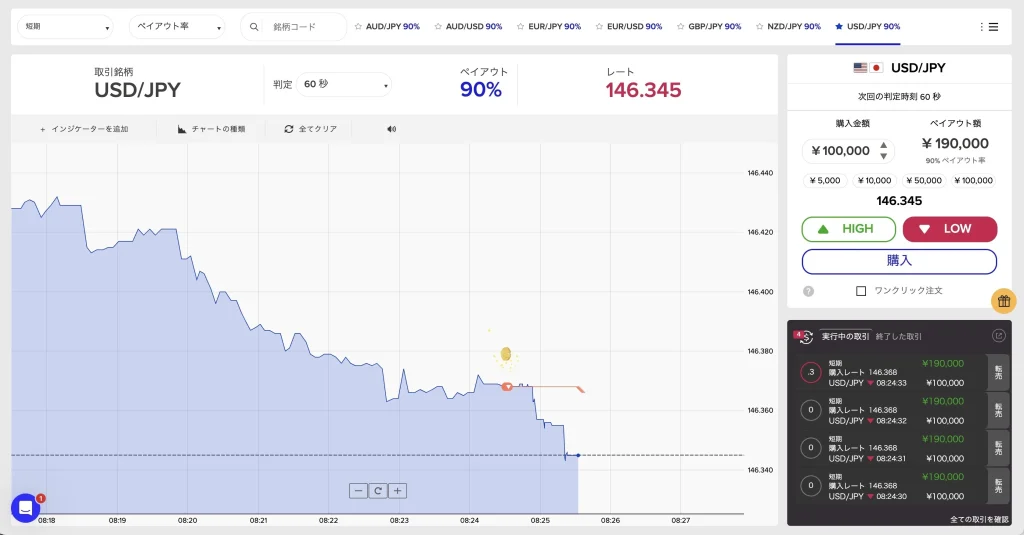Click the chart zoom-in plus button
The width and height of the screenshot is (1024, 535).
pyautogui.click(x=397, y=490)
